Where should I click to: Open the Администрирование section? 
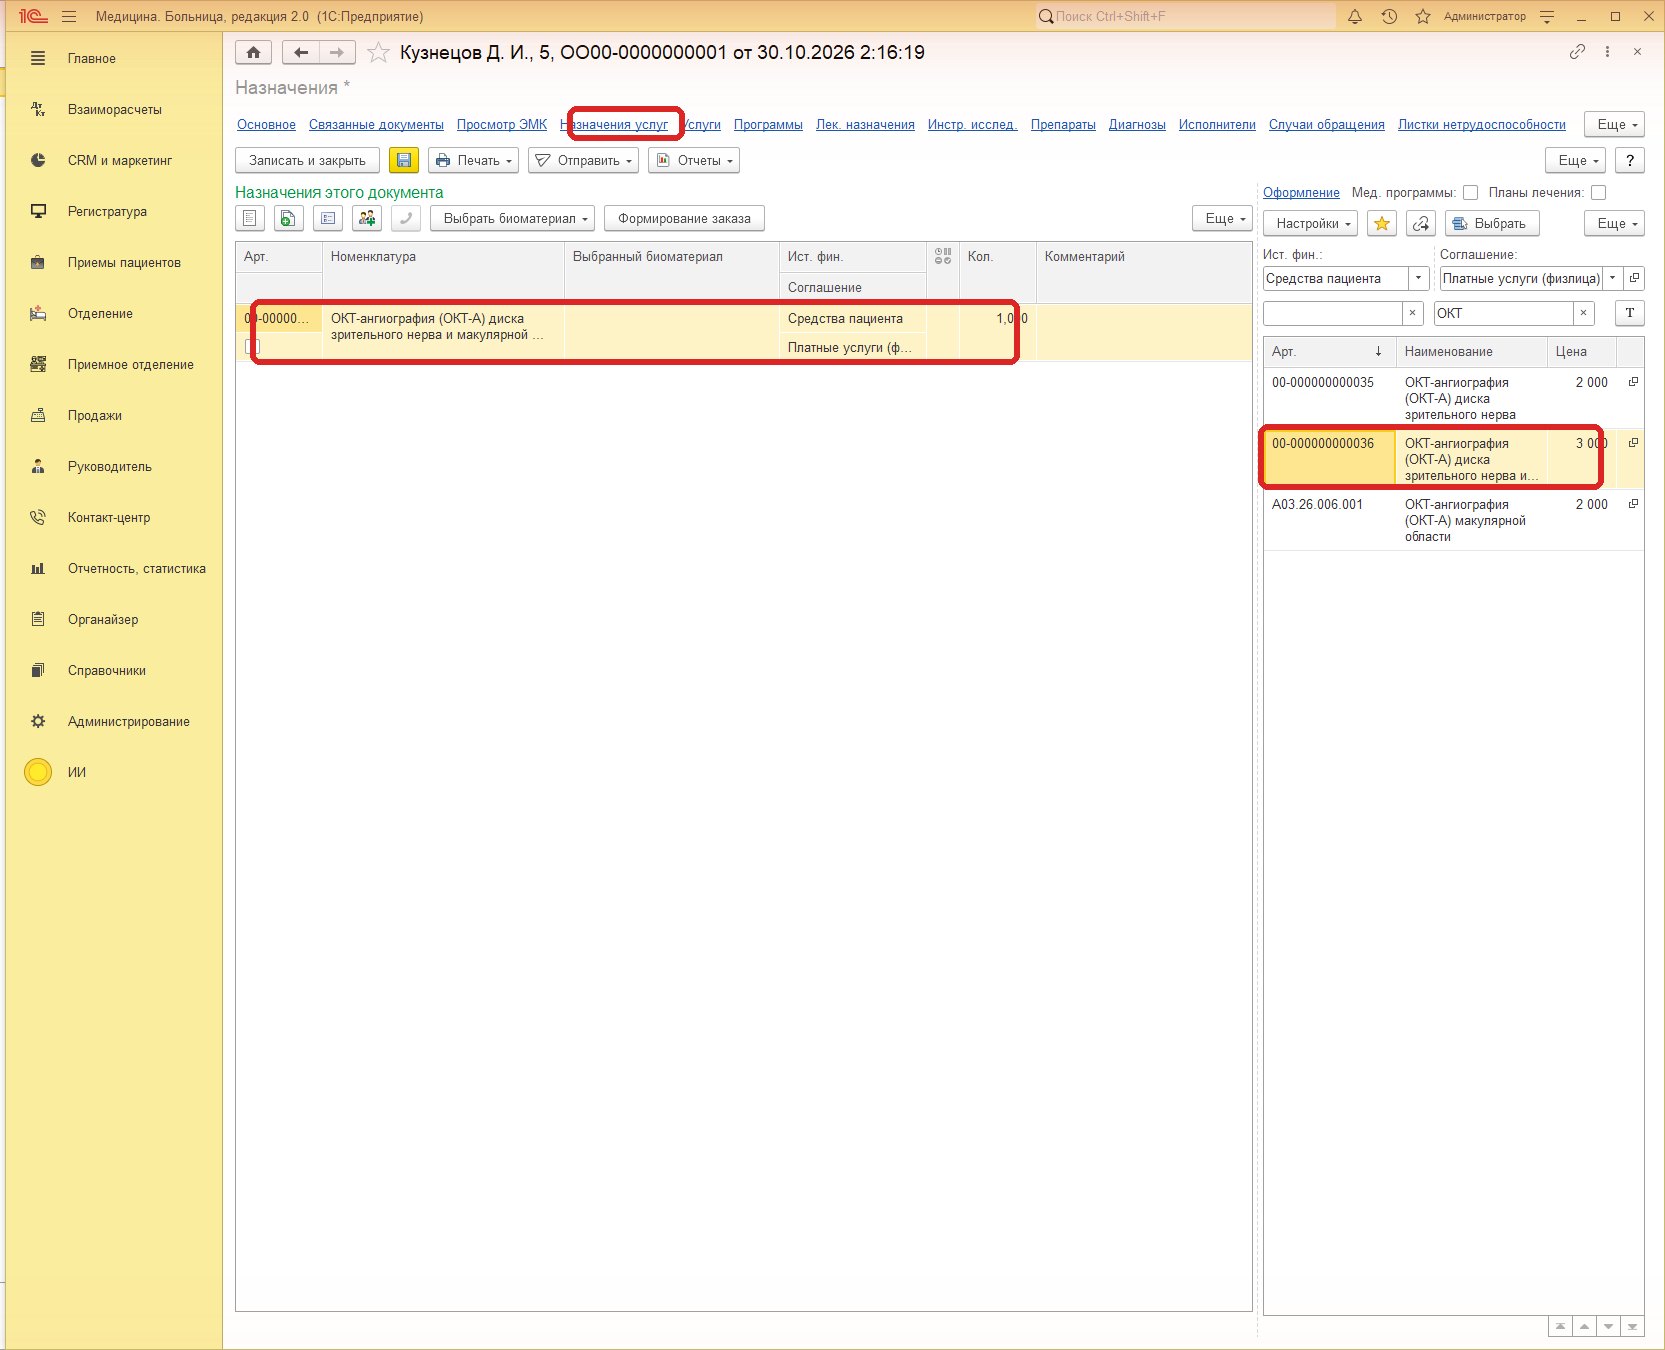pyautogui.click(x=129, y=721)
